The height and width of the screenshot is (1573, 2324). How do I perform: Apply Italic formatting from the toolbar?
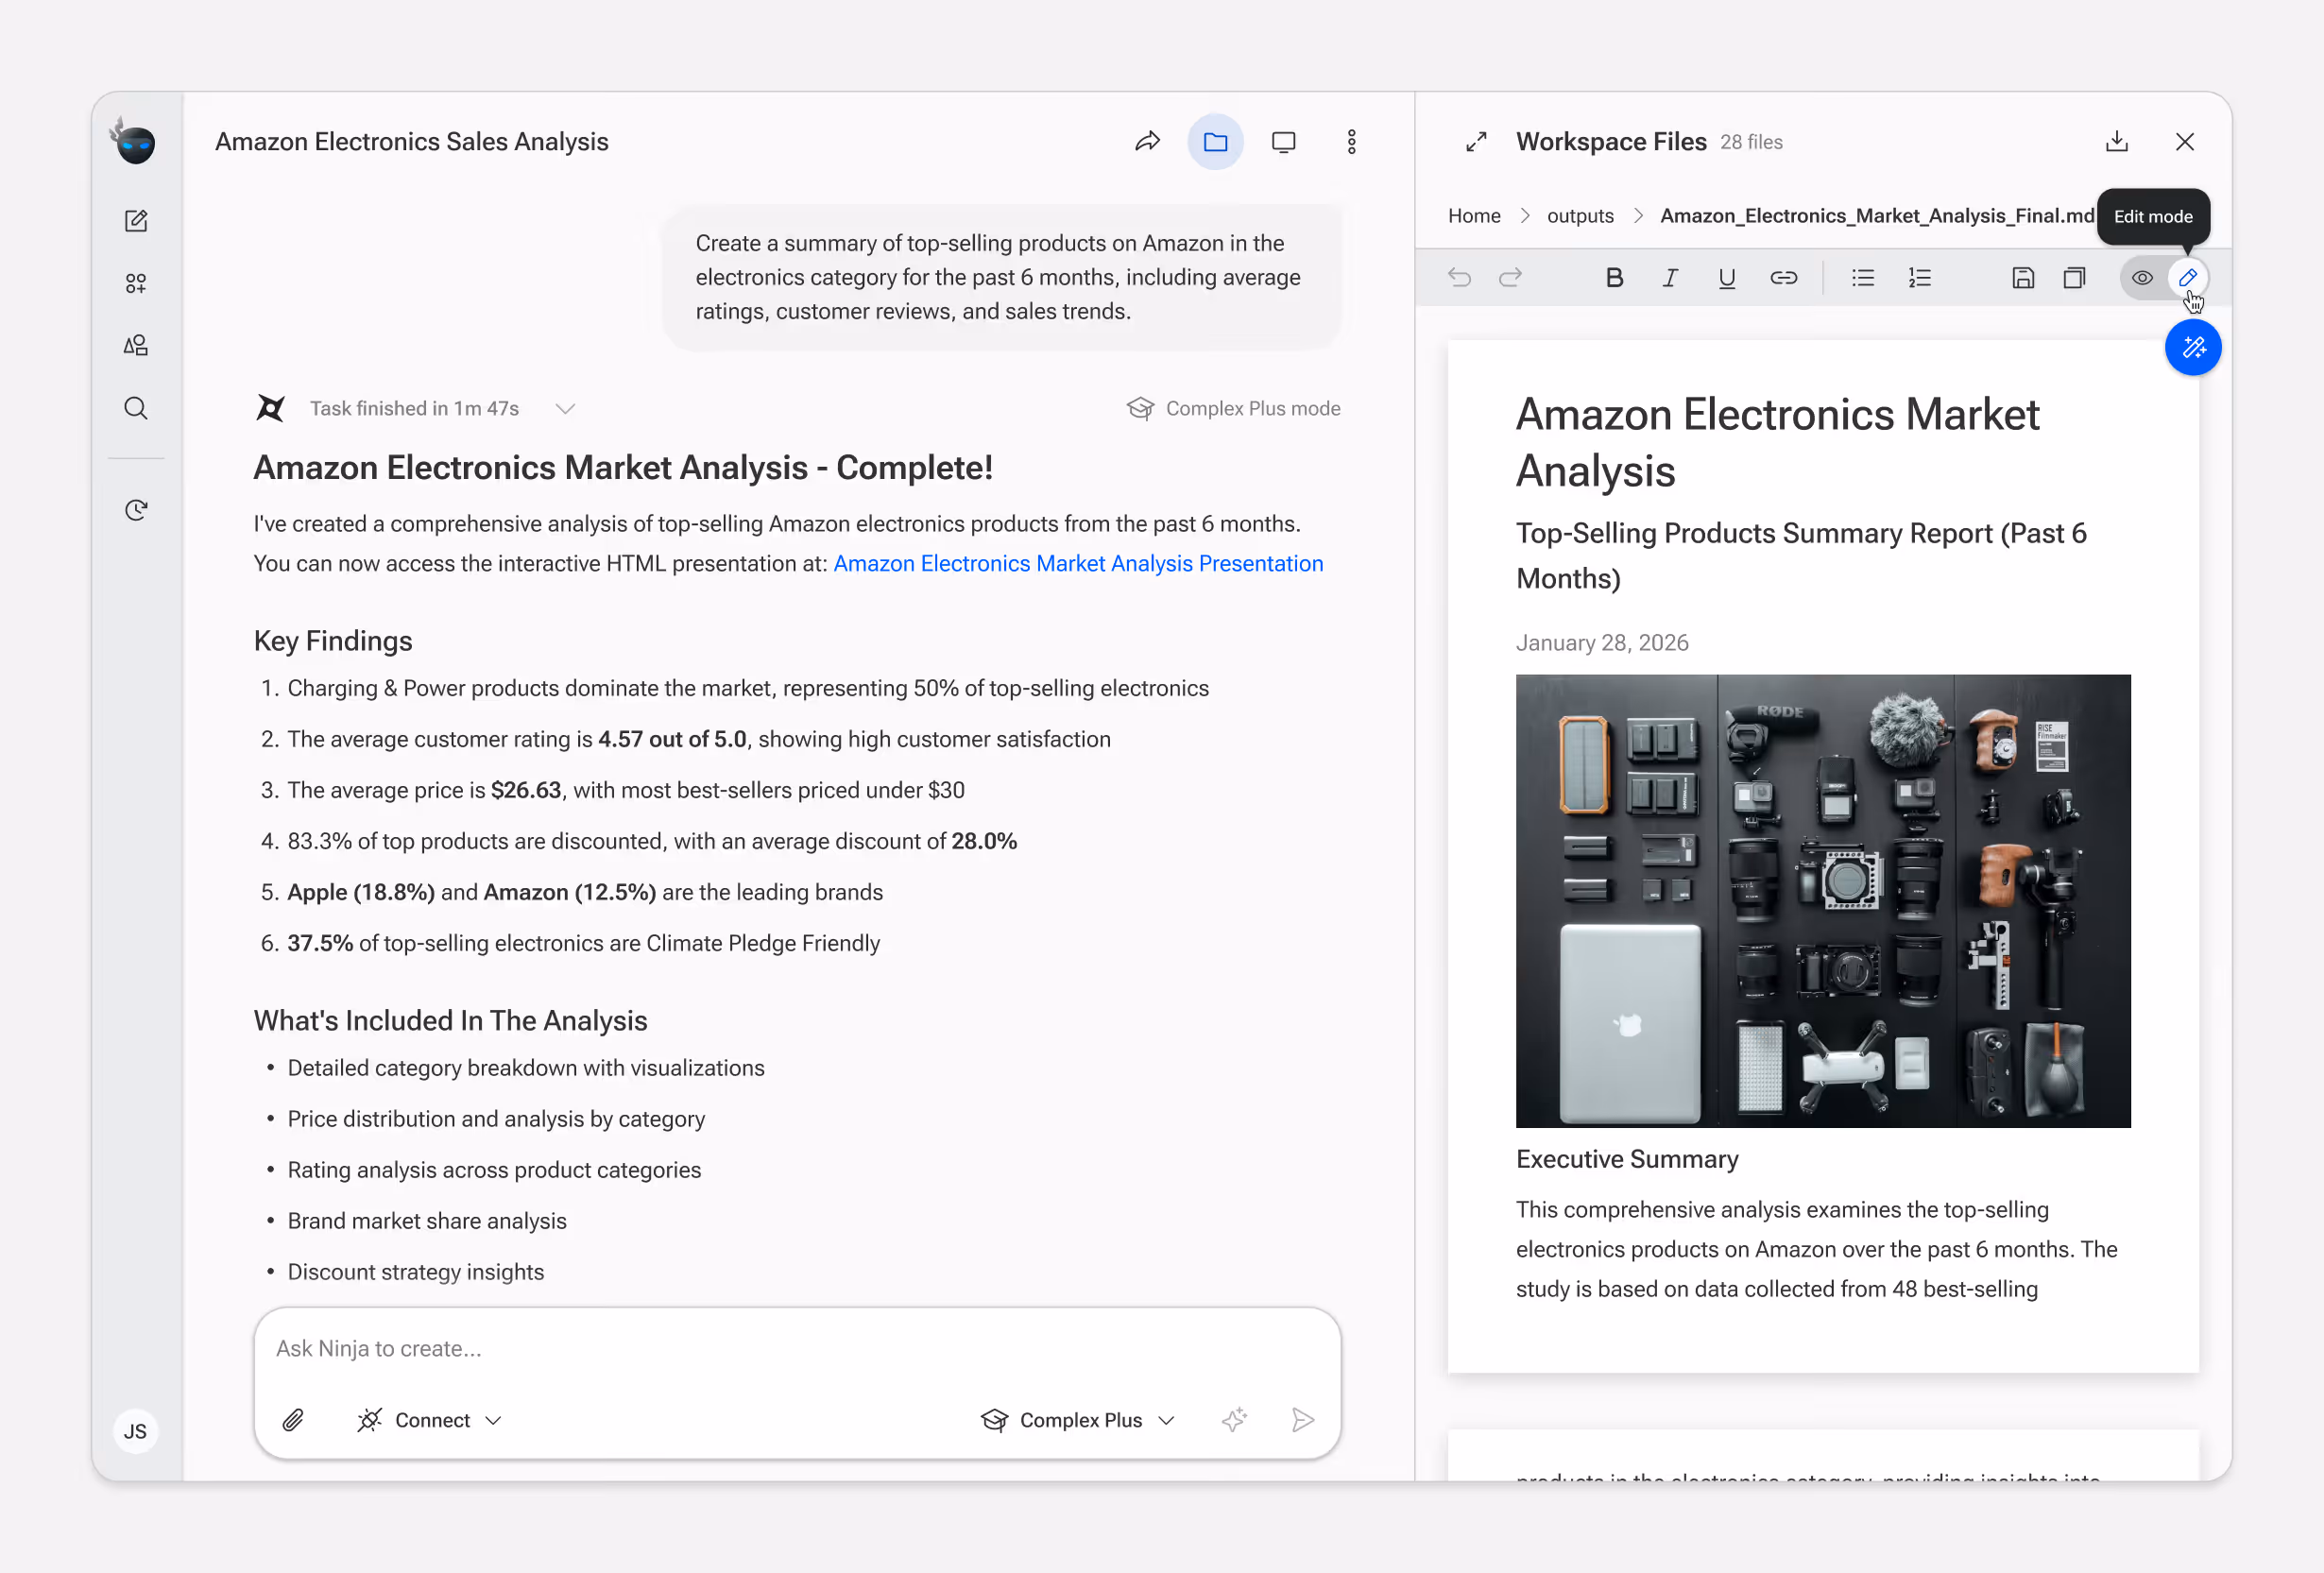tap(1669, 278)
